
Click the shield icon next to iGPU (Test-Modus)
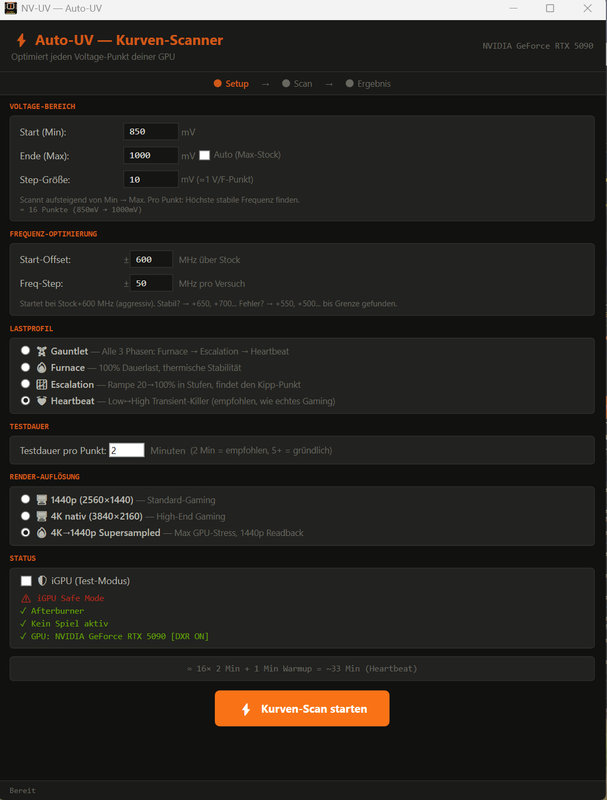pos(42,581)
